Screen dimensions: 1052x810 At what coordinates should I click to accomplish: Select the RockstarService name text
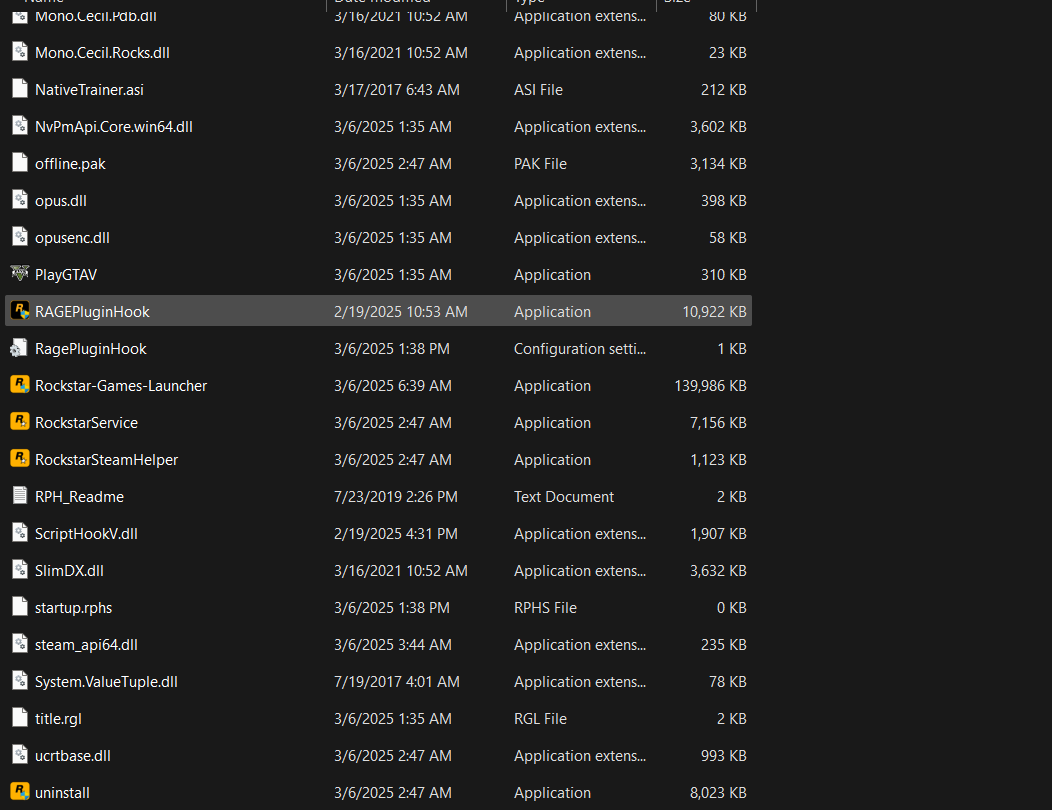click(x=86, y=423)
